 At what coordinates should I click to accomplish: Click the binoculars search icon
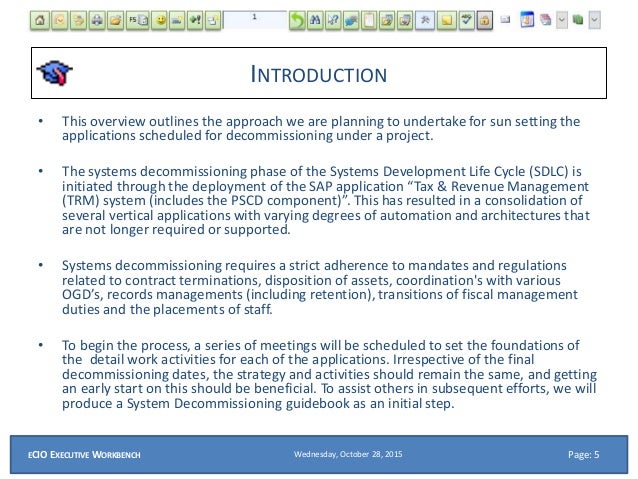point(315,20)
